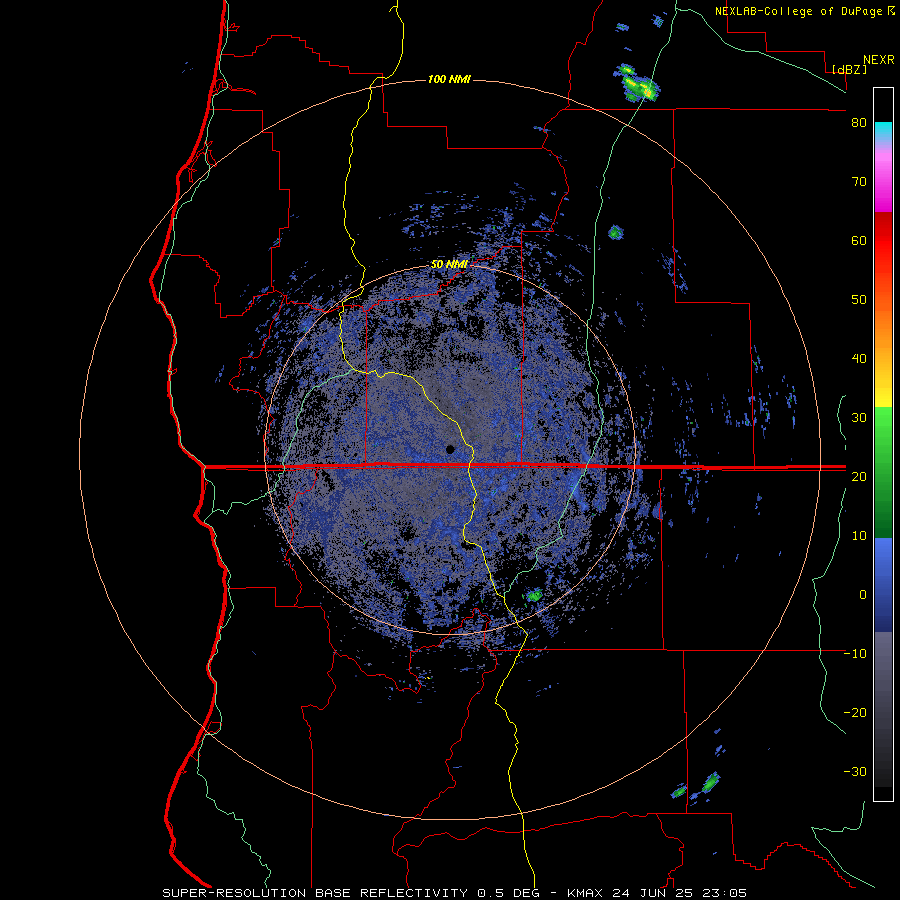Screen dimensions: 900x900
Task: Click the KMAX station identifier in the caption
Action: pos(585,893)
